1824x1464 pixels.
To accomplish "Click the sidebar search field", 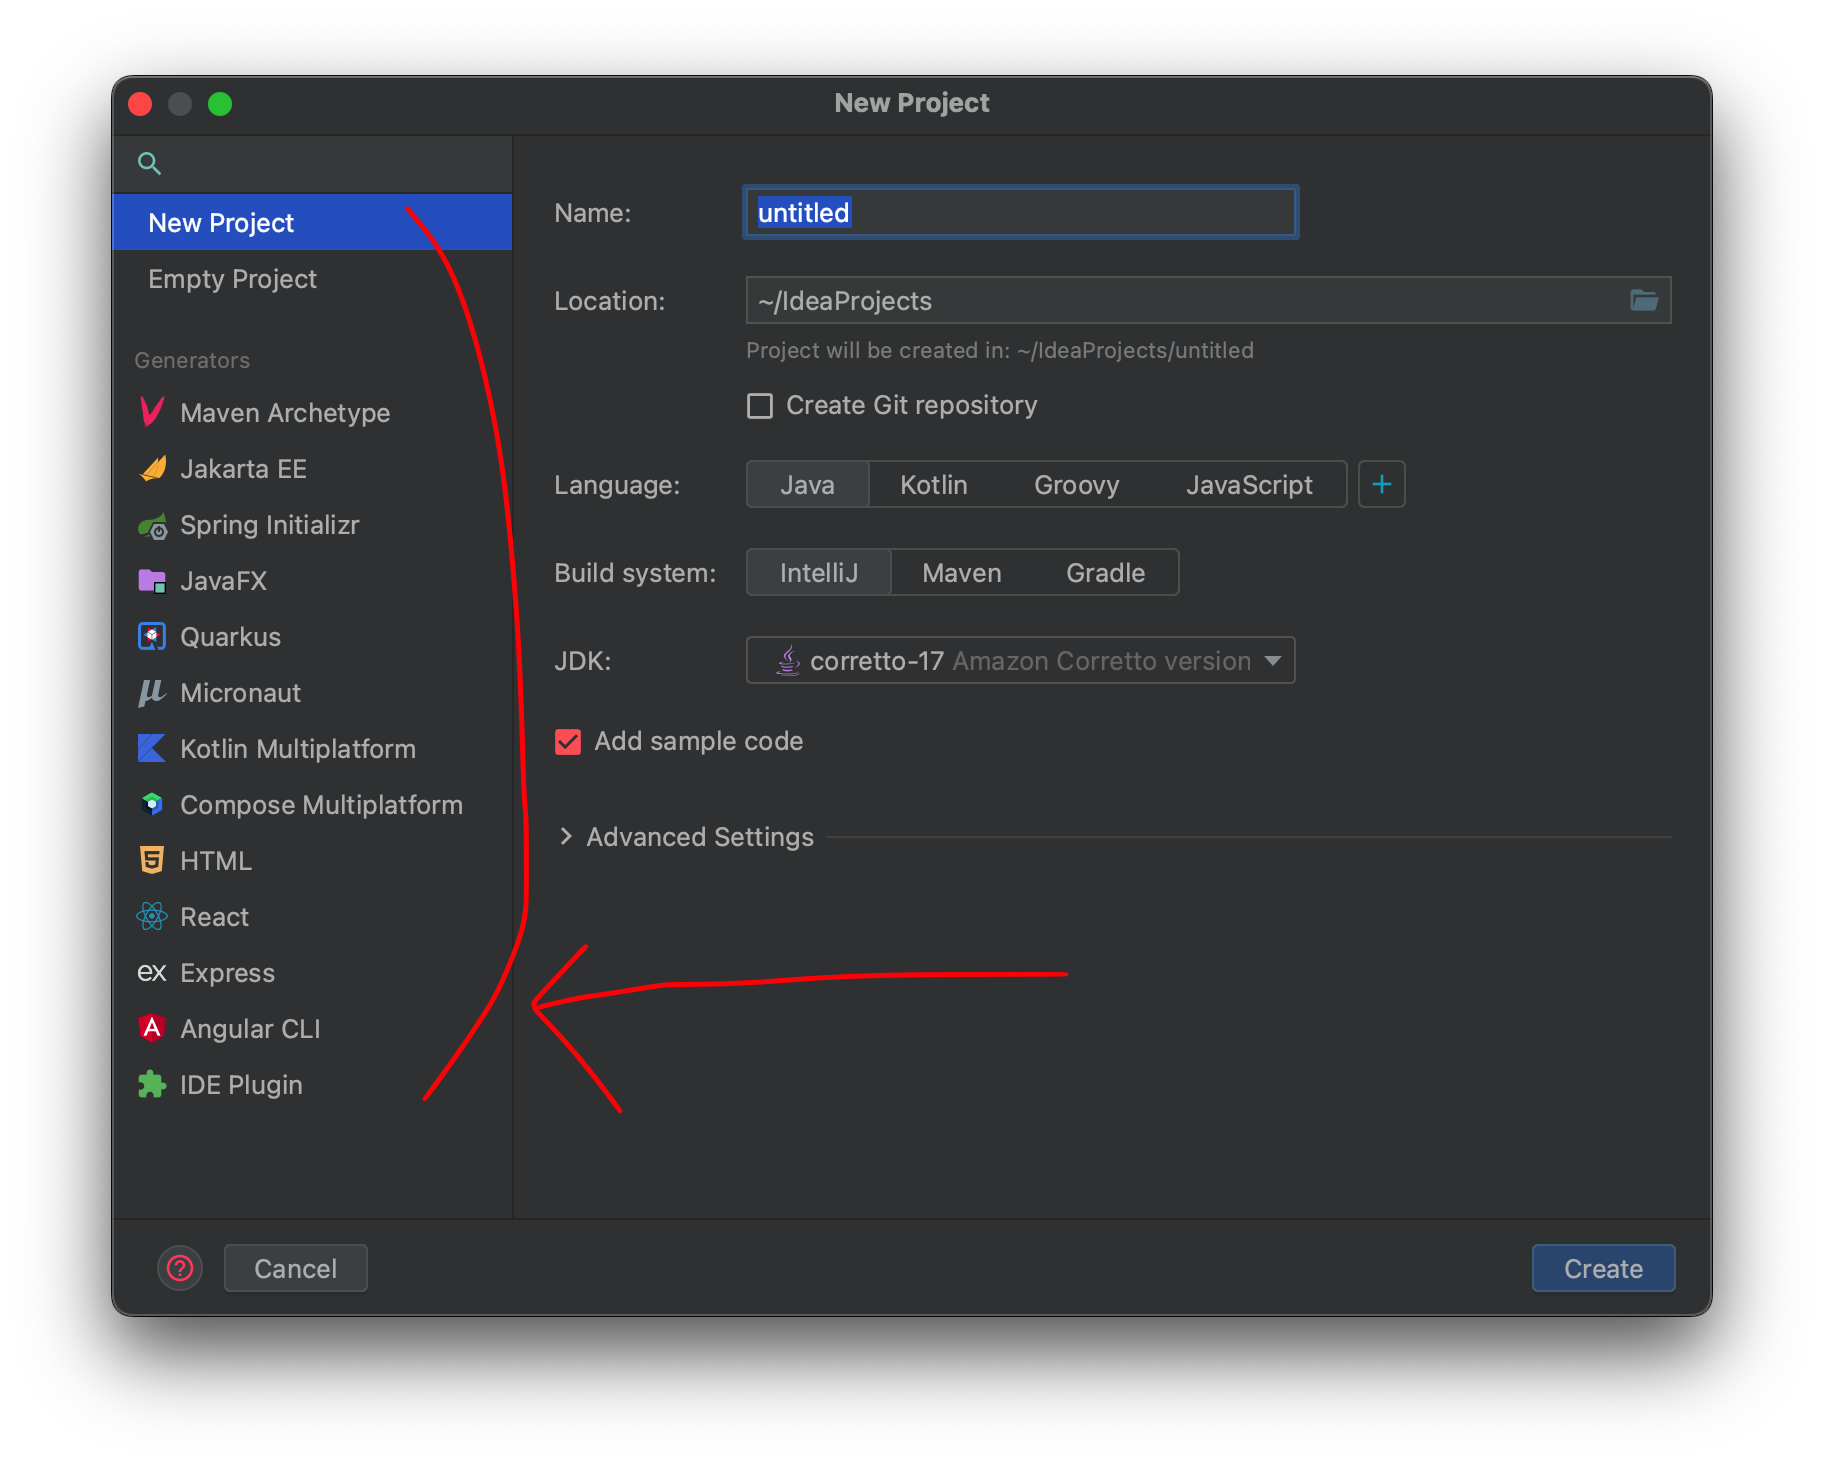I will 312,163.
